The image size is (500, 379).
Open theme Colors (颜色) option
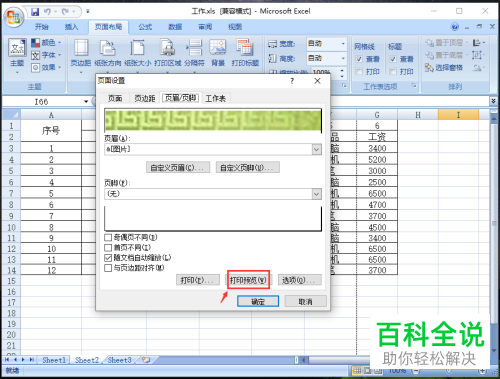[x=46, y=43]
